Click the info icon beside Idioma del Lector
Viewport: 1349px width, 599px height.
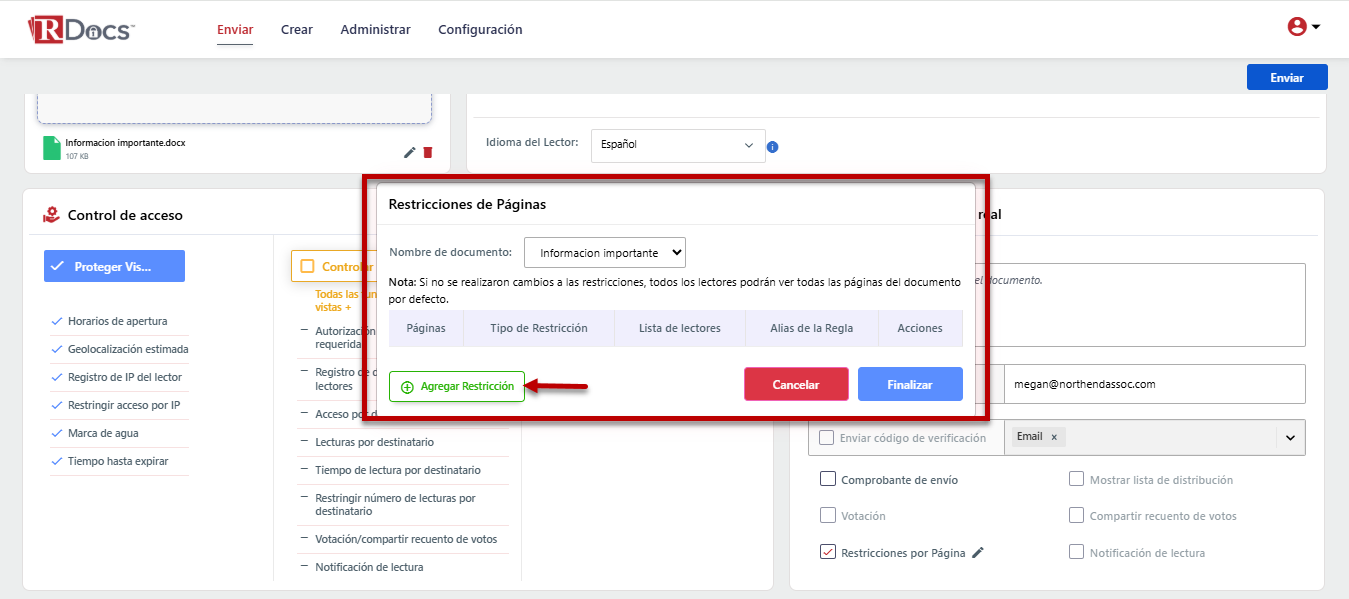(x=772, y=147)
